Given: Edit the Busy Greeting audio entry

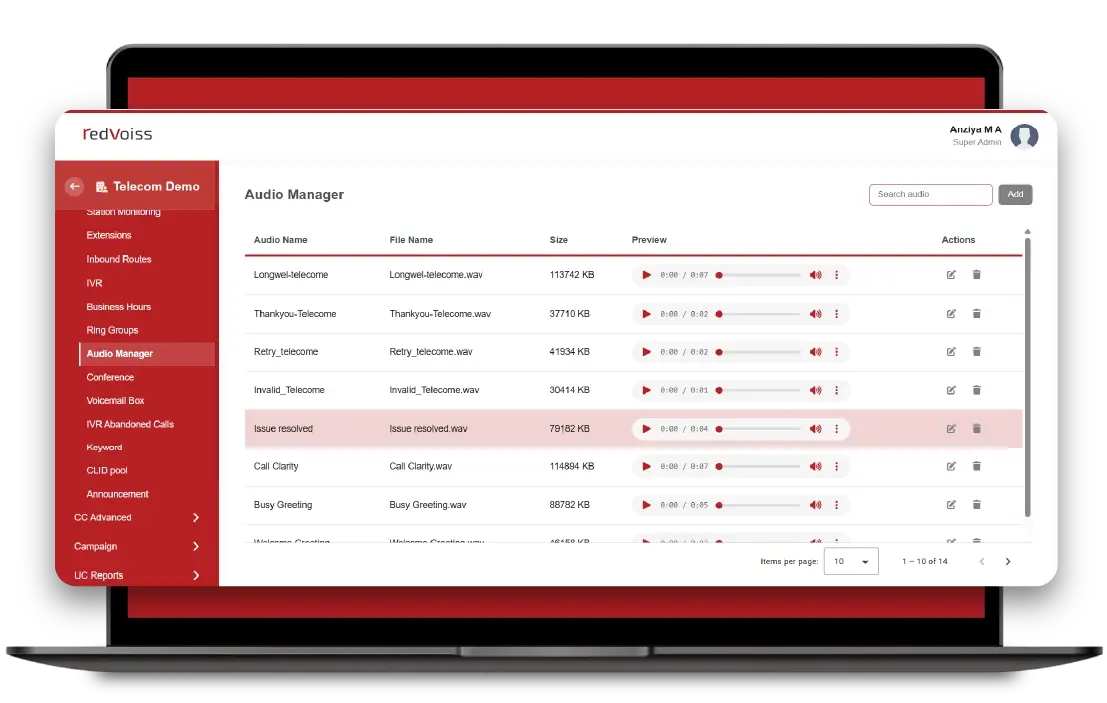Looking at the screenshot, I should click(951, 505).
